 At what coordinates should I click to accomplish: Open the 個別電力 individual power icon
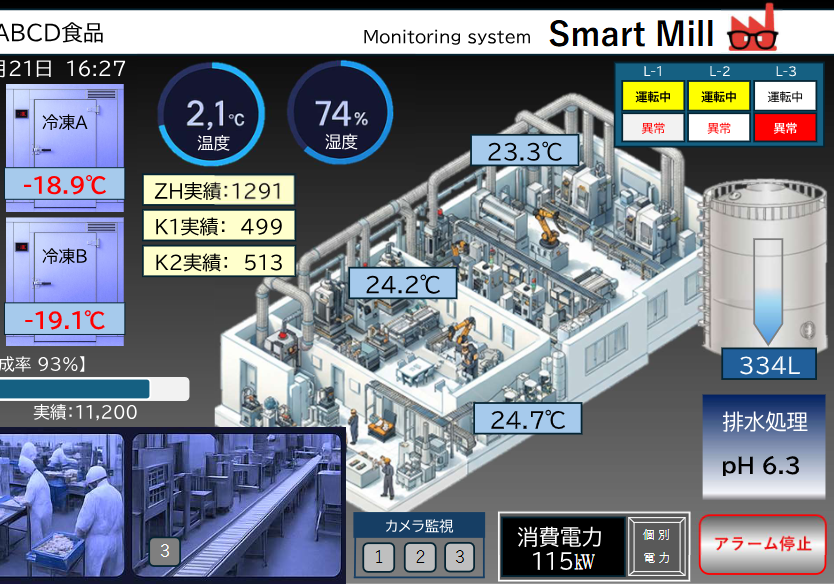[657, 546]
